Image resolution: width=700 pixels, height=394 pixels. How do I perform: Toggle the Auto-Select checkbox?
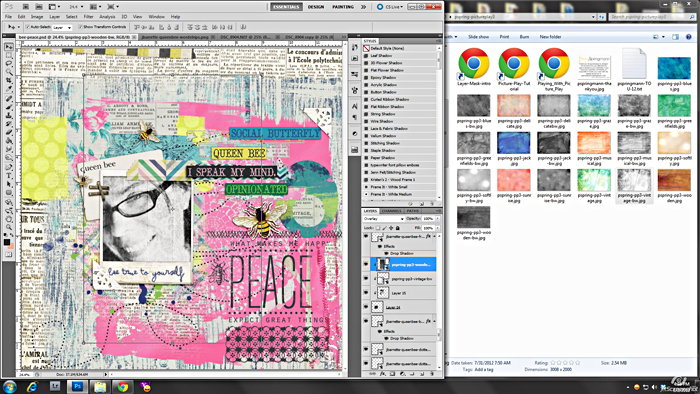coord(28,27)
